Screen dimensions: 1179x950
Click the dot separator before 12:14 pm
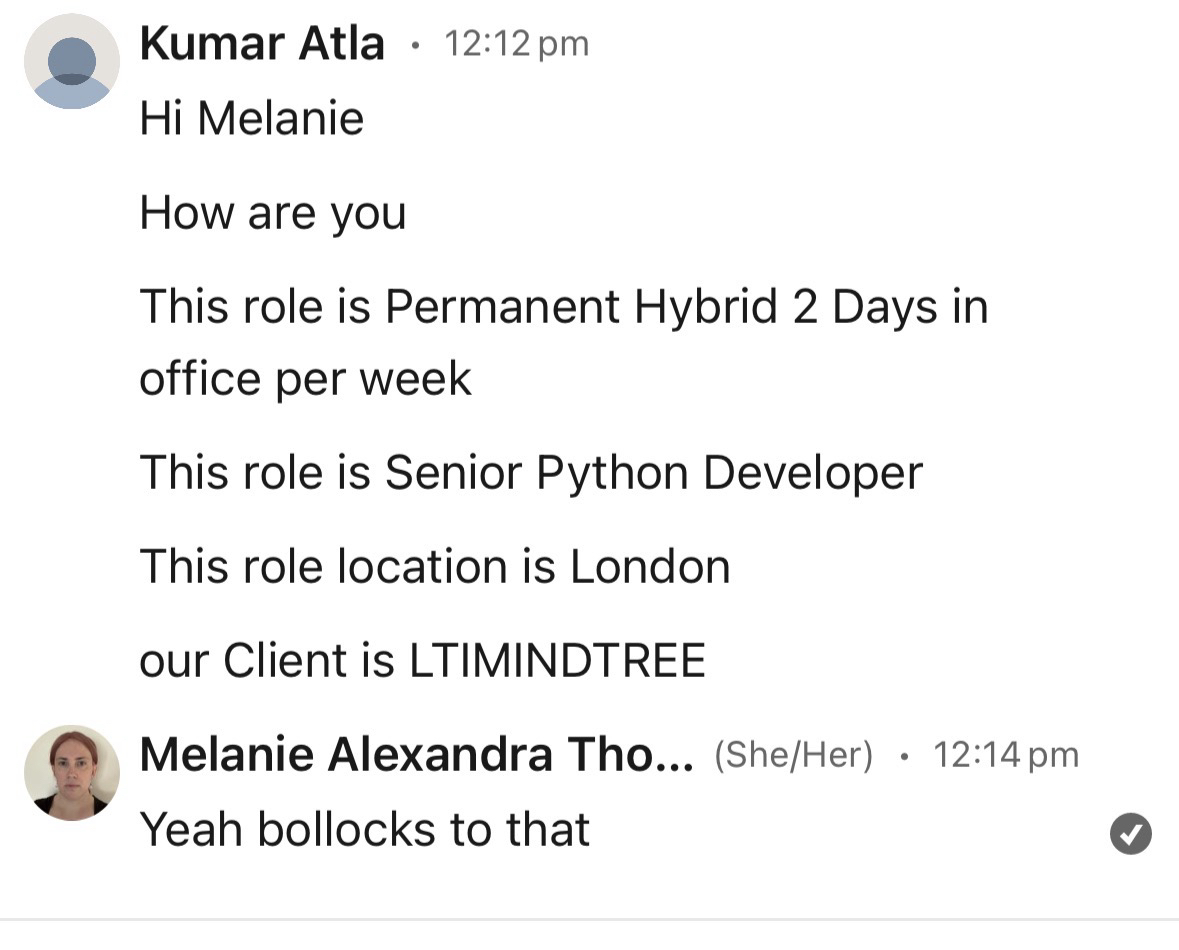tap(904, 756)
